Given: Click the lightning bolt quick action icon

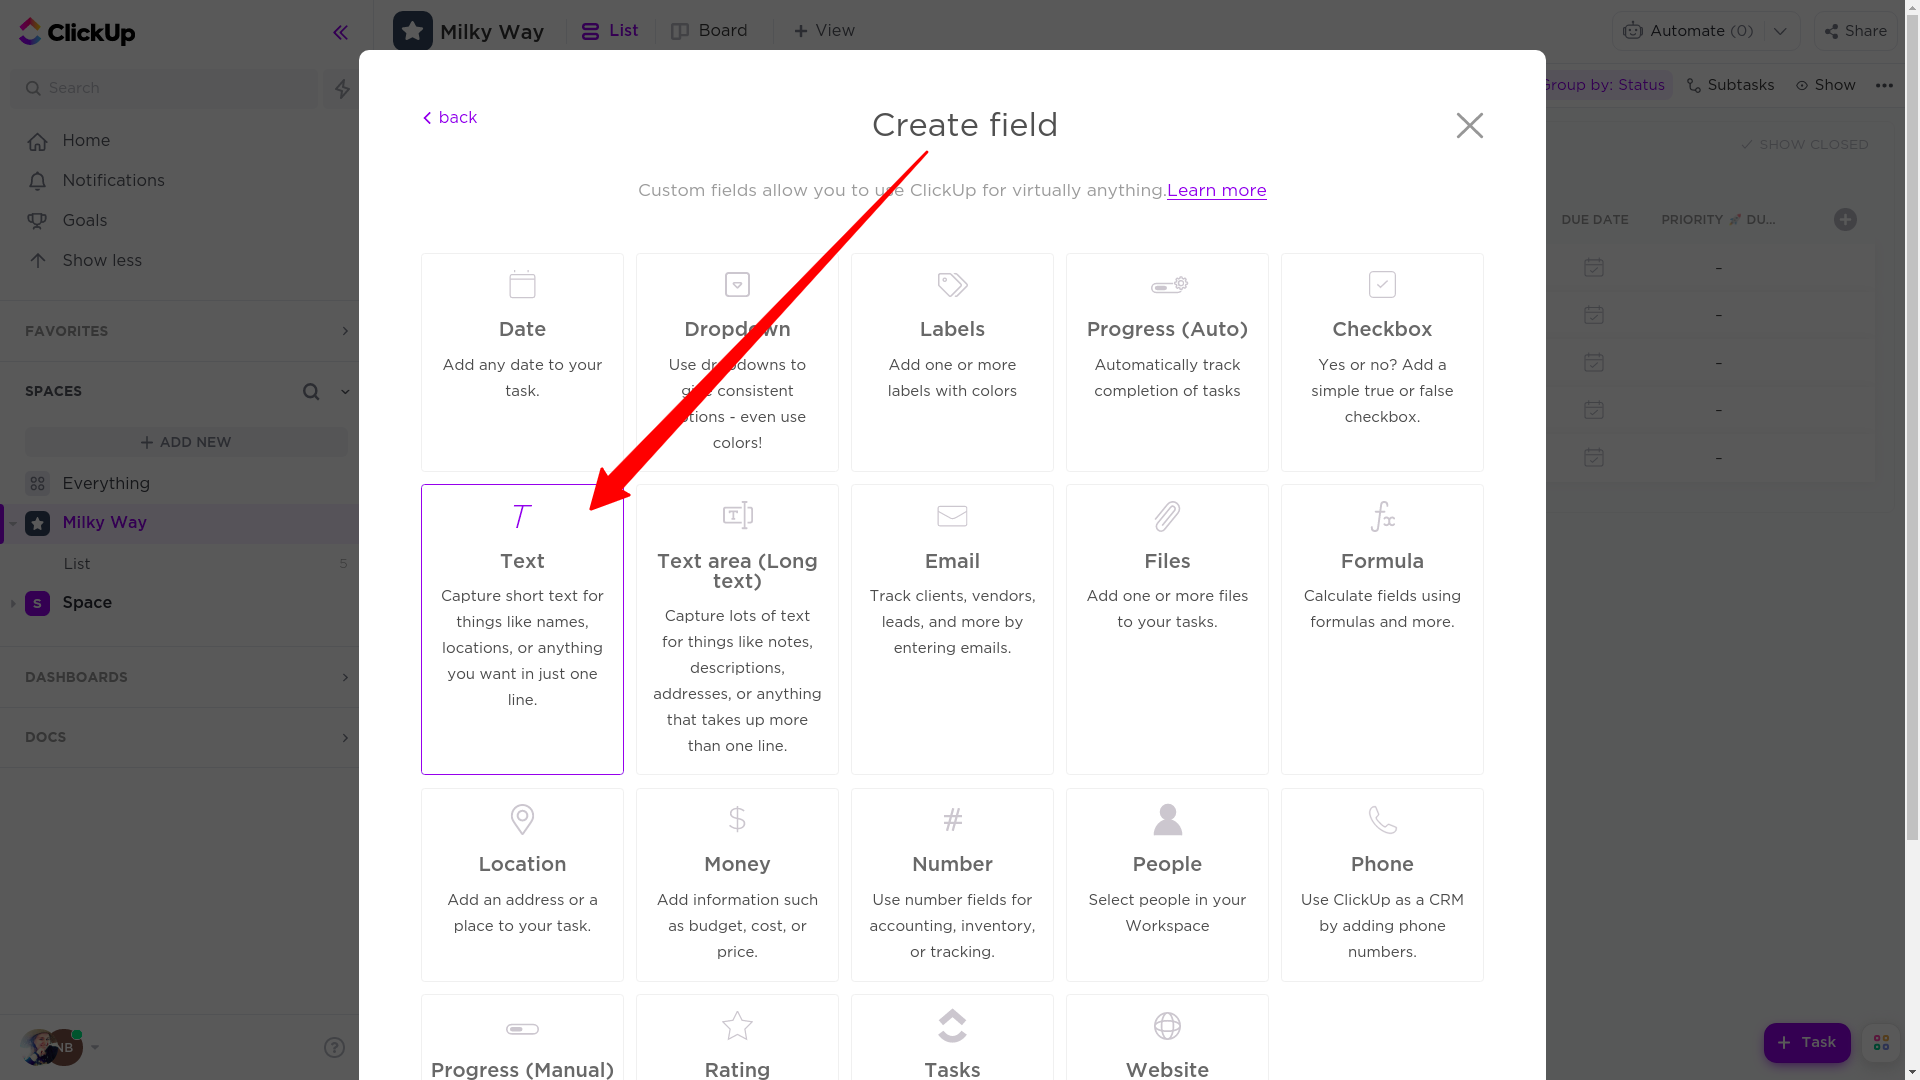Looking at the screenshot, I should tap(342, 88).
